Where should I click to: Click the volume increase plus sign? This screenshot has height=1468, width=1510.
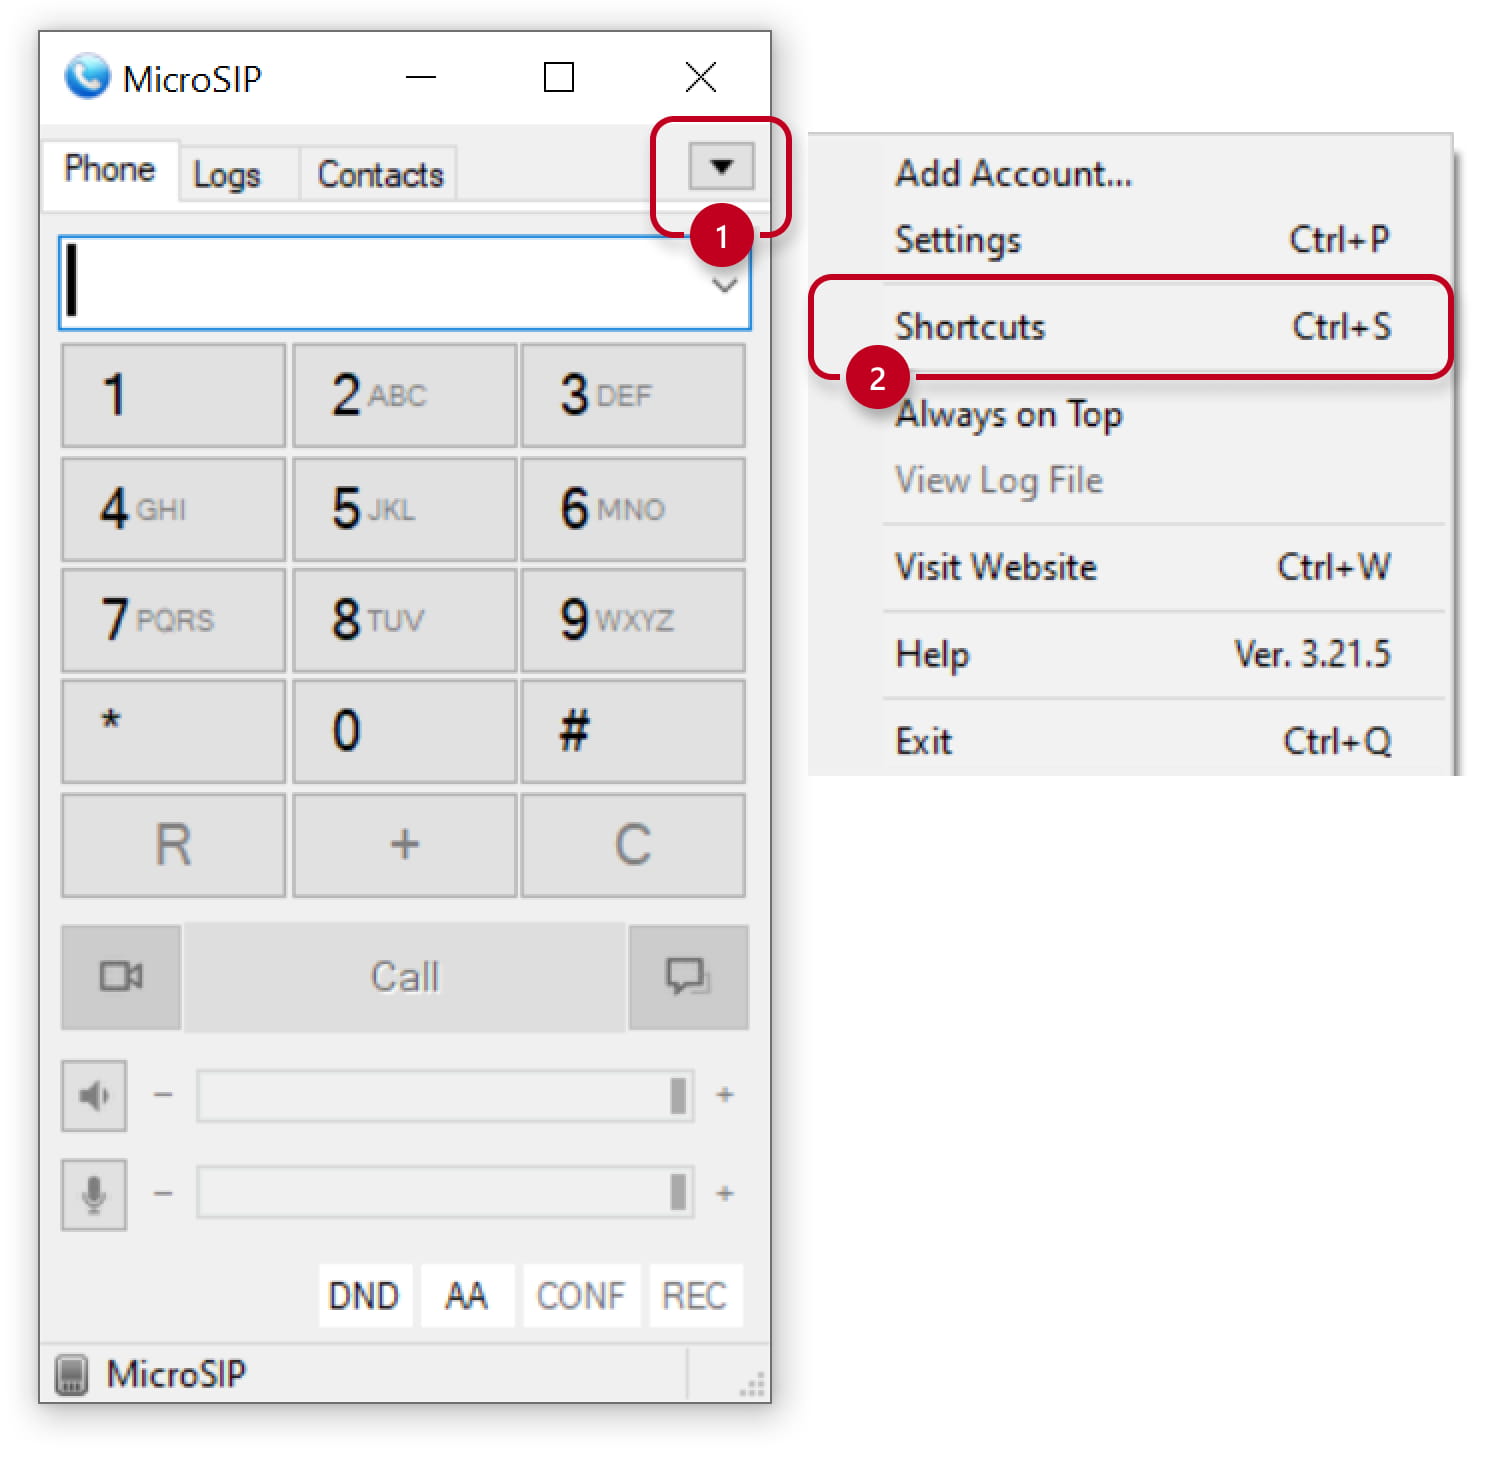pyautogui.click(x=725, y=1095)
